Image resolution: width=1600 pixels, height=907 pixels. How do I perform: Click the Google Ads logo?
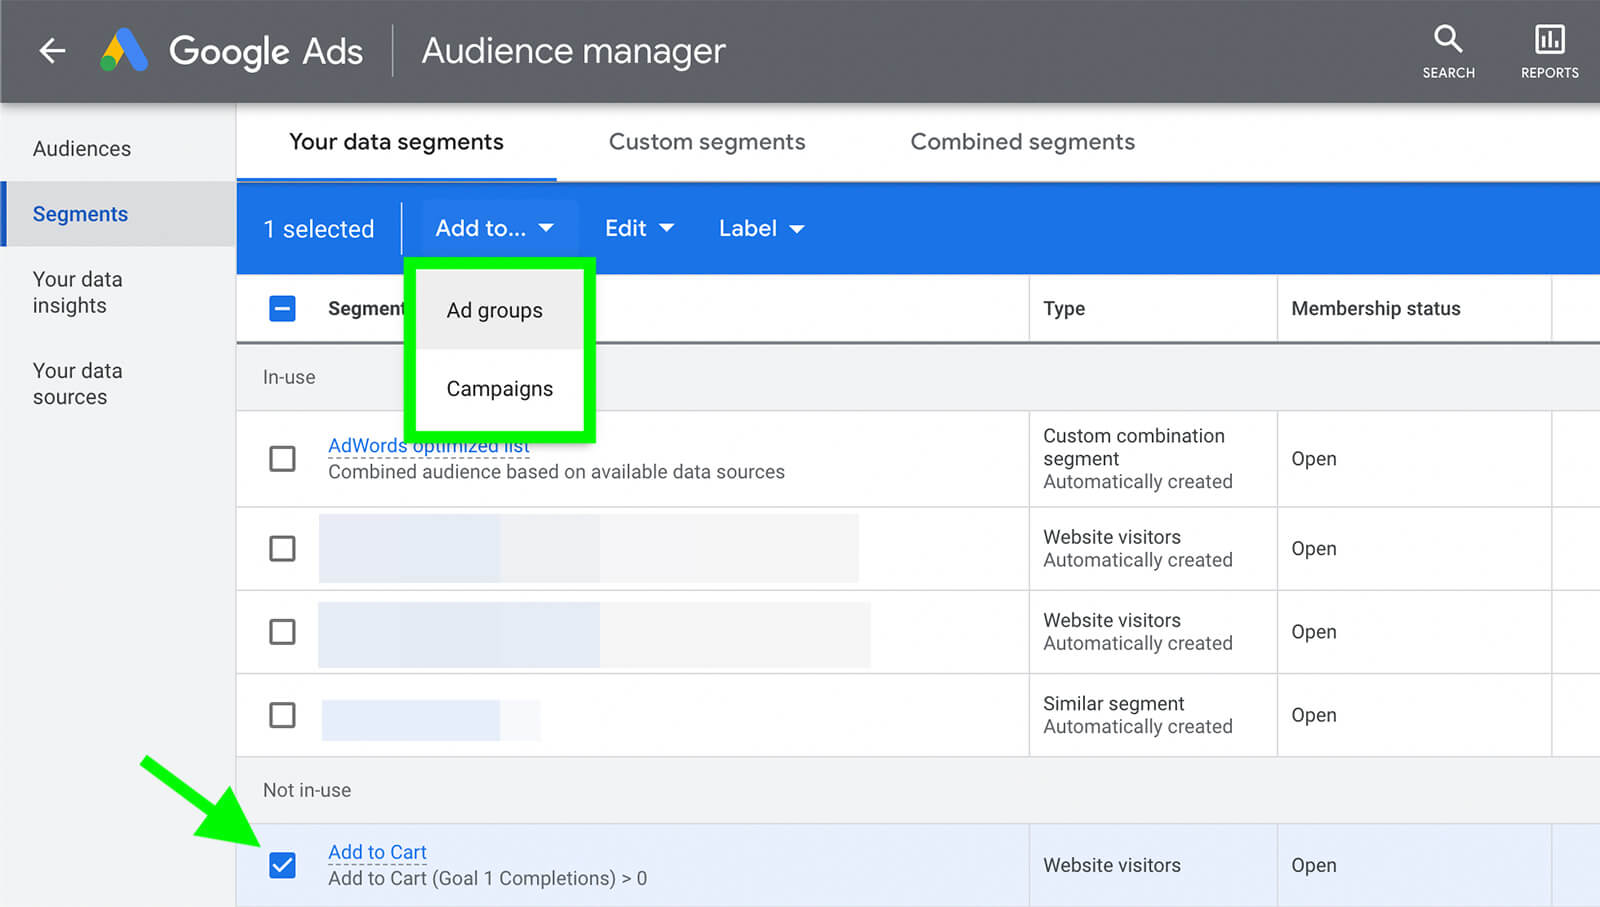pos(231,50)
